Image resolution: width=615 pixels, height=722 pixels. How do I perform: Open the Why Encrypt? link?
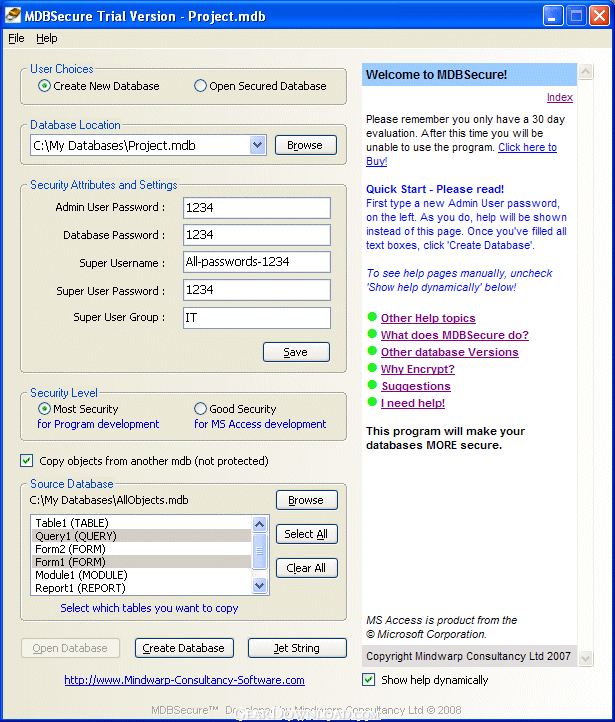pos(418,369)
